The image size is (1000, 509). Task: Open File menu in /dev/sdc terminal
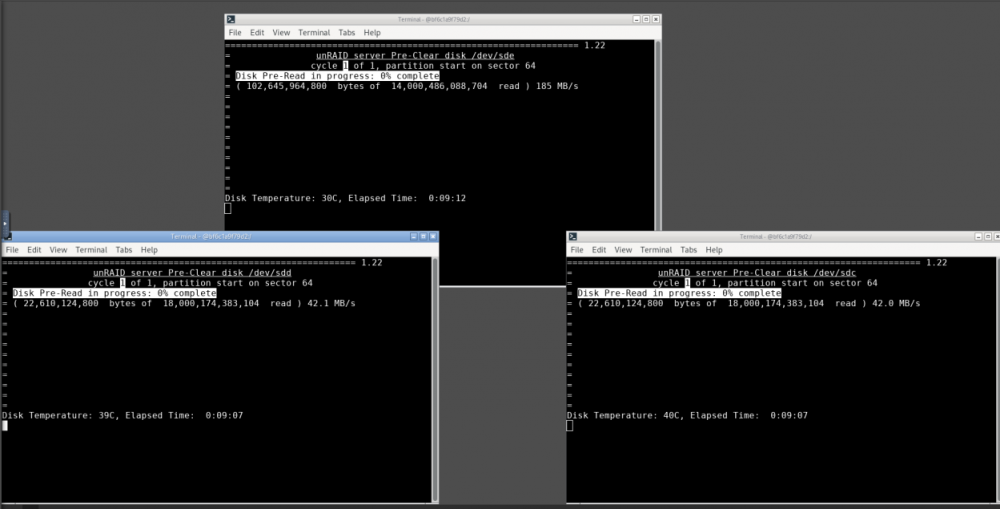pos(577,250)
